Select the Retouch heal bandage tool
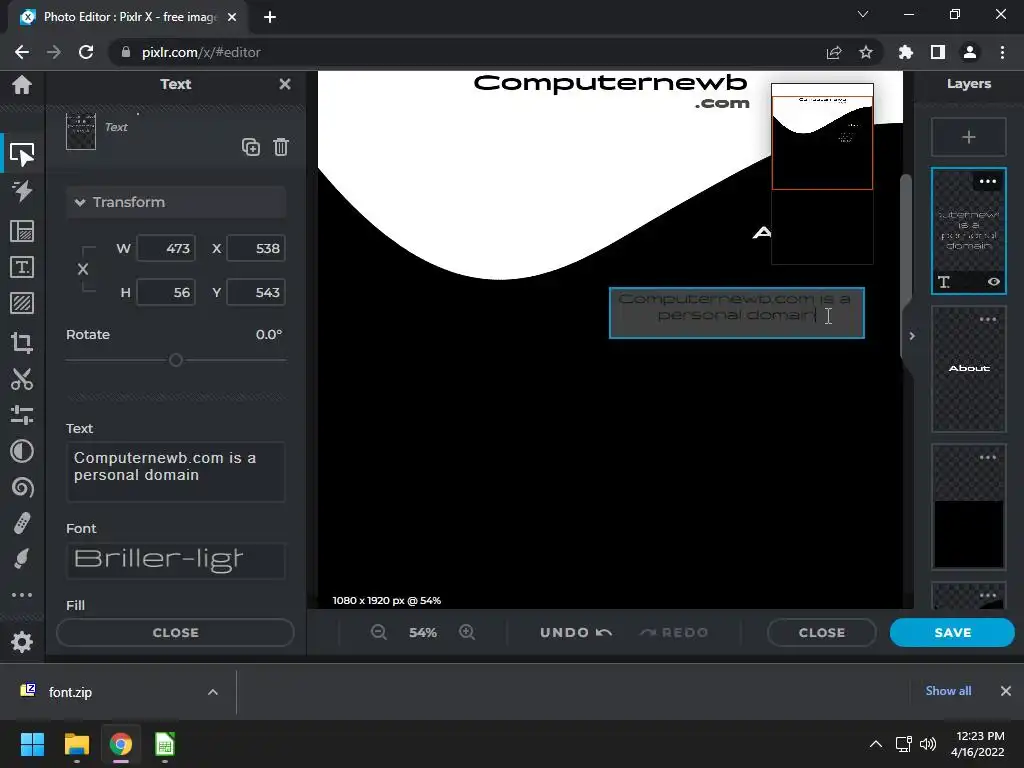 click(22, 523)
